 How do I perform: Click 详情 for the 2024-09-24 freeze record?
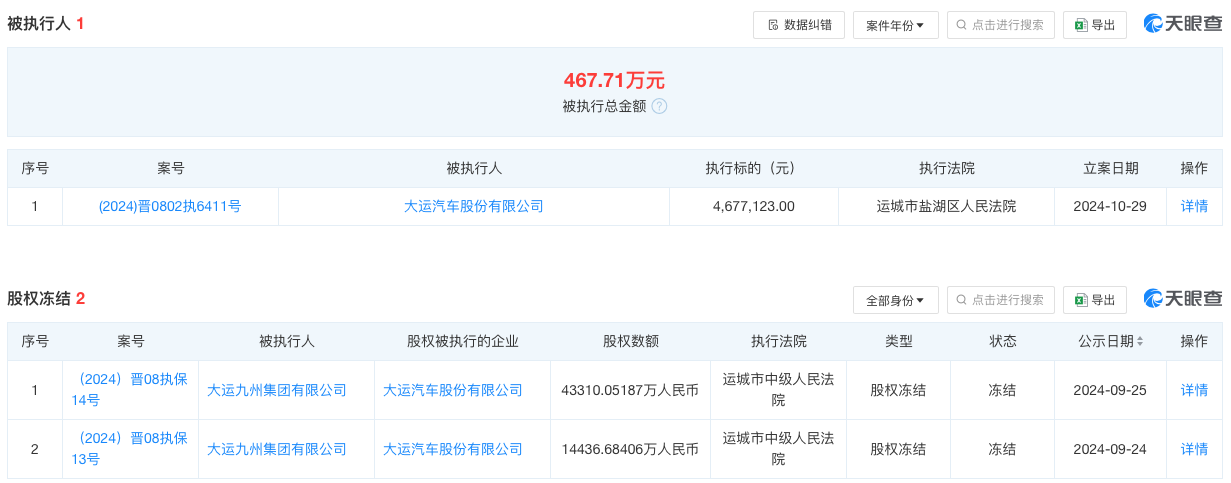[x=1194, y=449]
